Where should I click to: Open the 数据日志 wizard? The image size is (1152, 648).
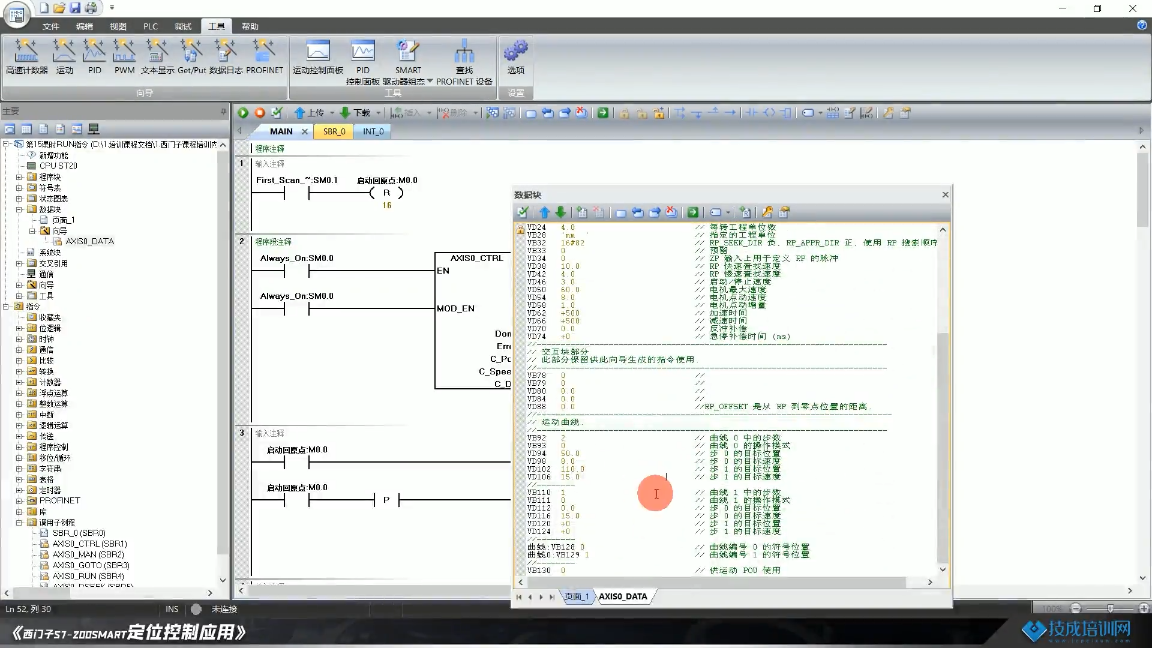point(226,57)
